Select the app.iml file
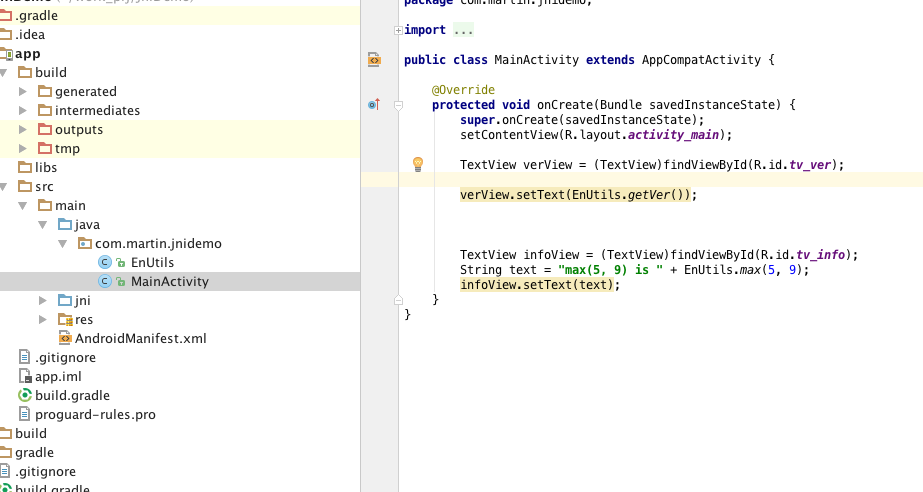Viewport: 923px width, 492px height. 58,376
